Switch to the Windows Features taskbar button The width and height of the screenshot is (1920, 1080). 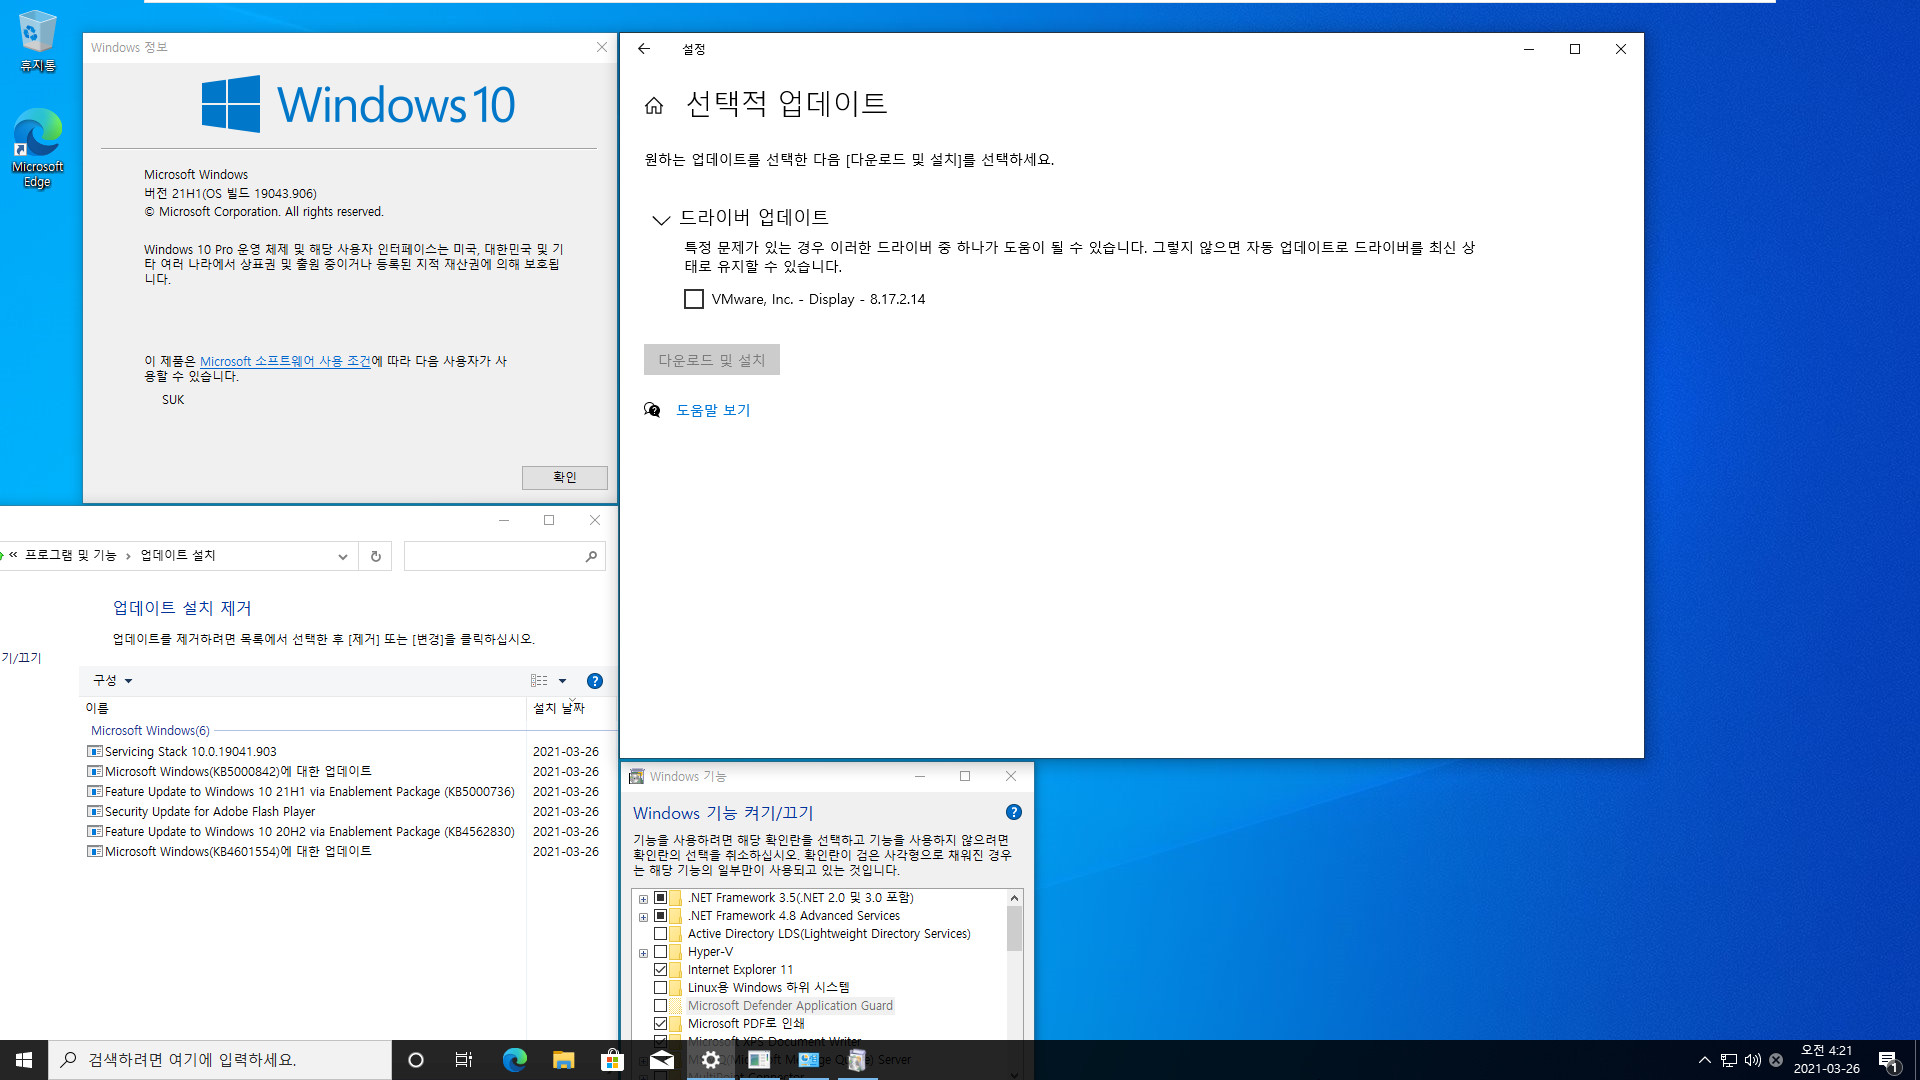tap(857, 1060)
